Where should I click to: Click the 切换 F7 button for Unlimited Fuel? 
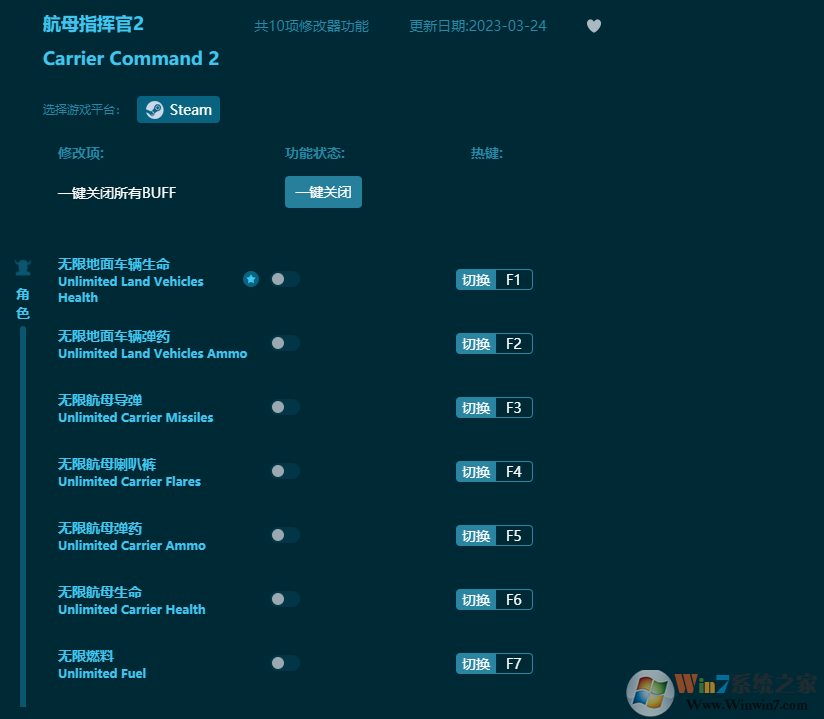coord(494,663)
